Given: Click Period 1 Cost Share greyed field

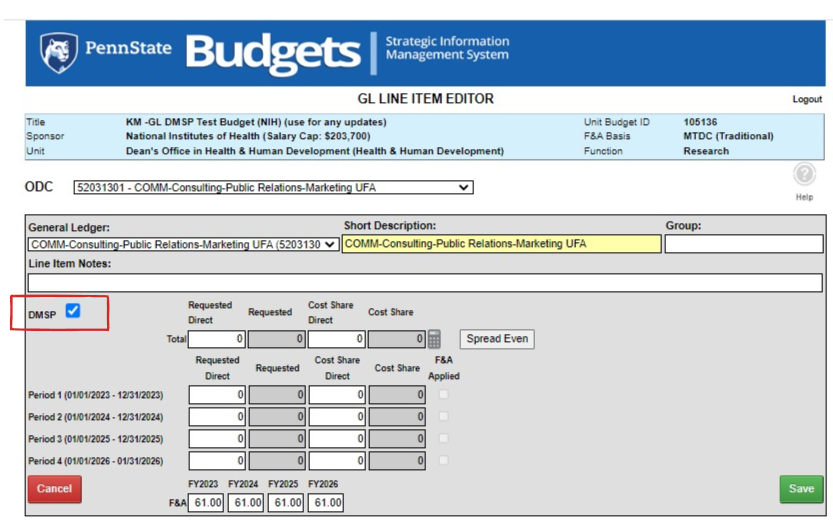Looking at the screenshot, I should pos(397,395).
